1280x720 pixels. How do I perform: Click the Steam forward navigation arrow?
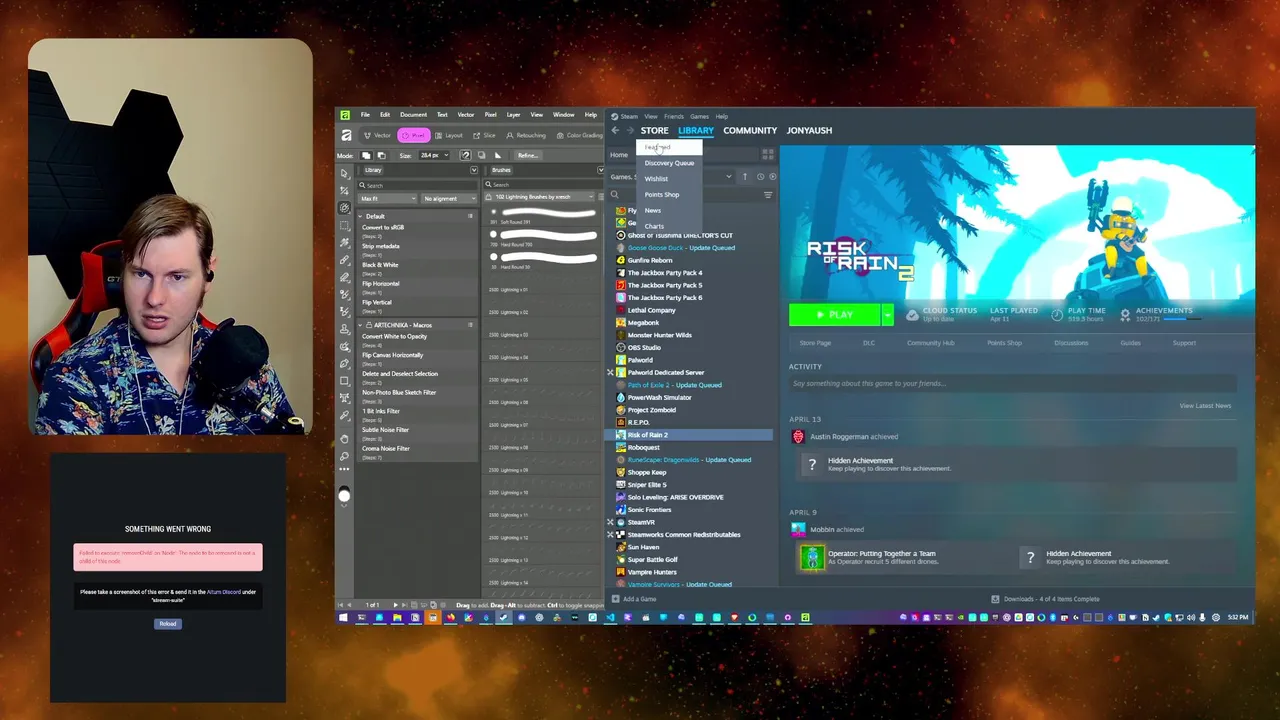pyautogui.click(x=629, y=130)
